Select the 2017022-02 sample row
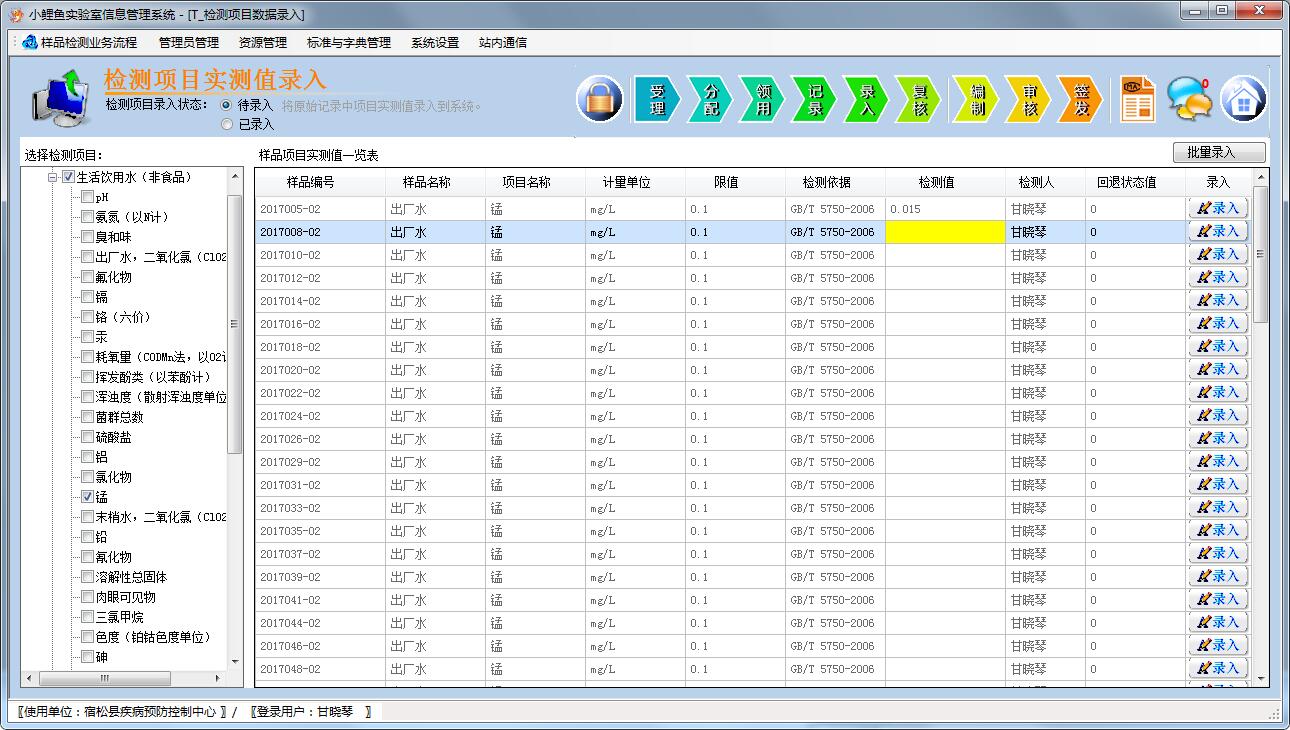The width and height of the screenshot is (1290, 730). point(720,393)
